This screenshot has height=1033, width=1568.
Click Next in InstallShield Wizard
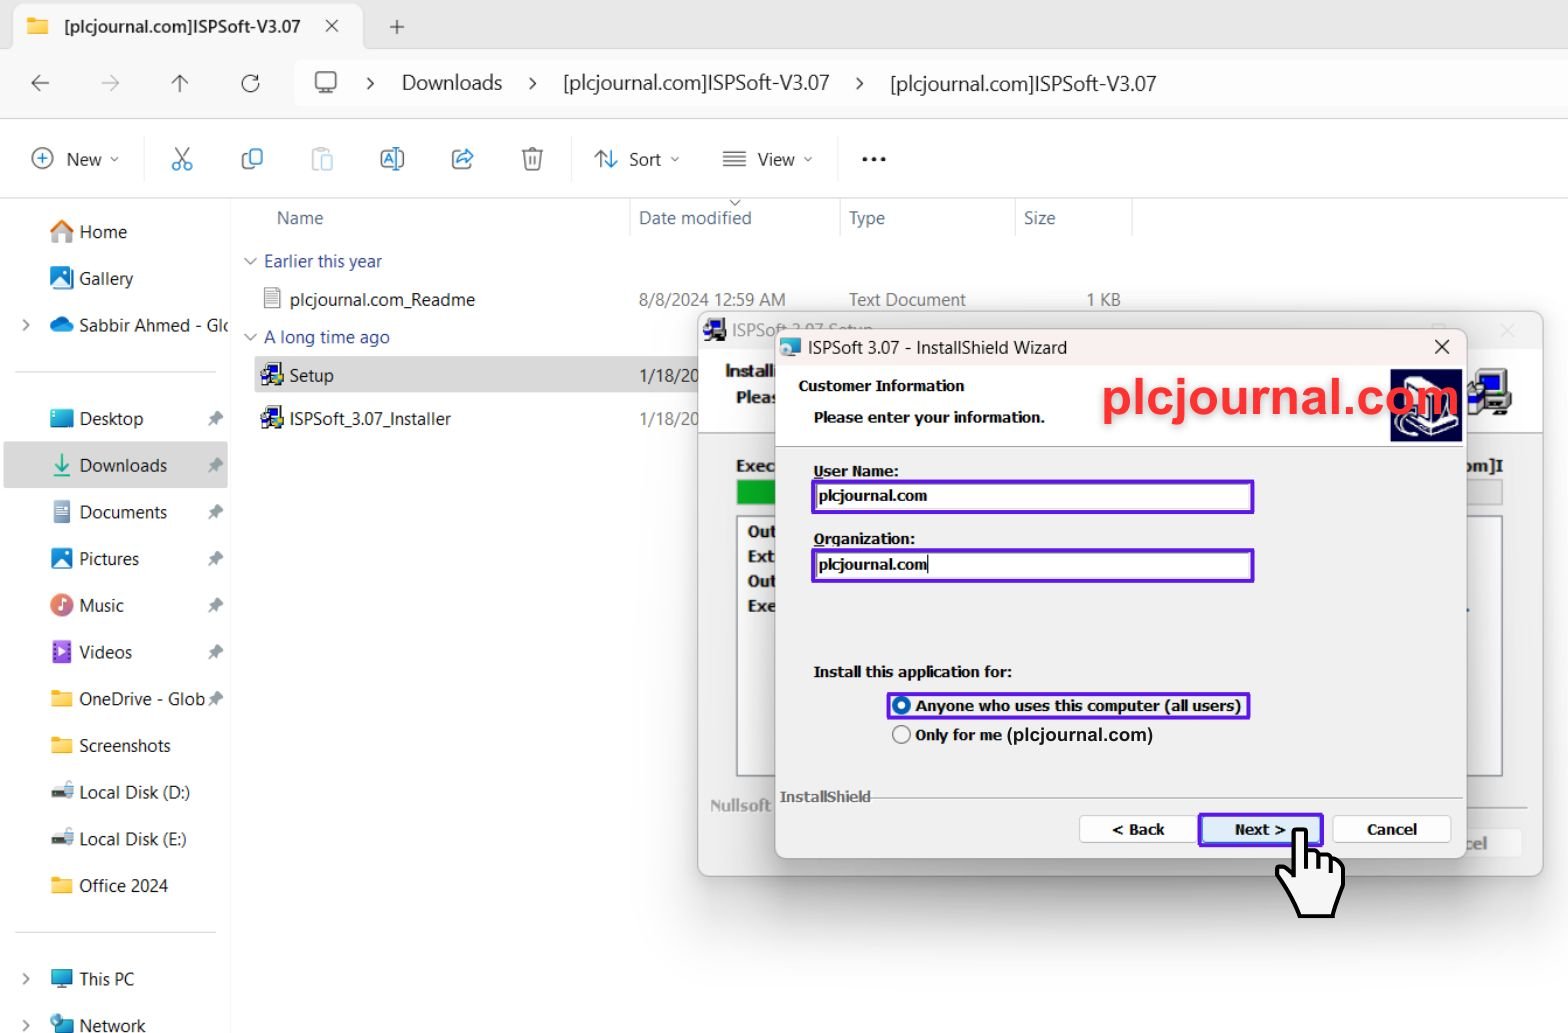[1260, 829]
